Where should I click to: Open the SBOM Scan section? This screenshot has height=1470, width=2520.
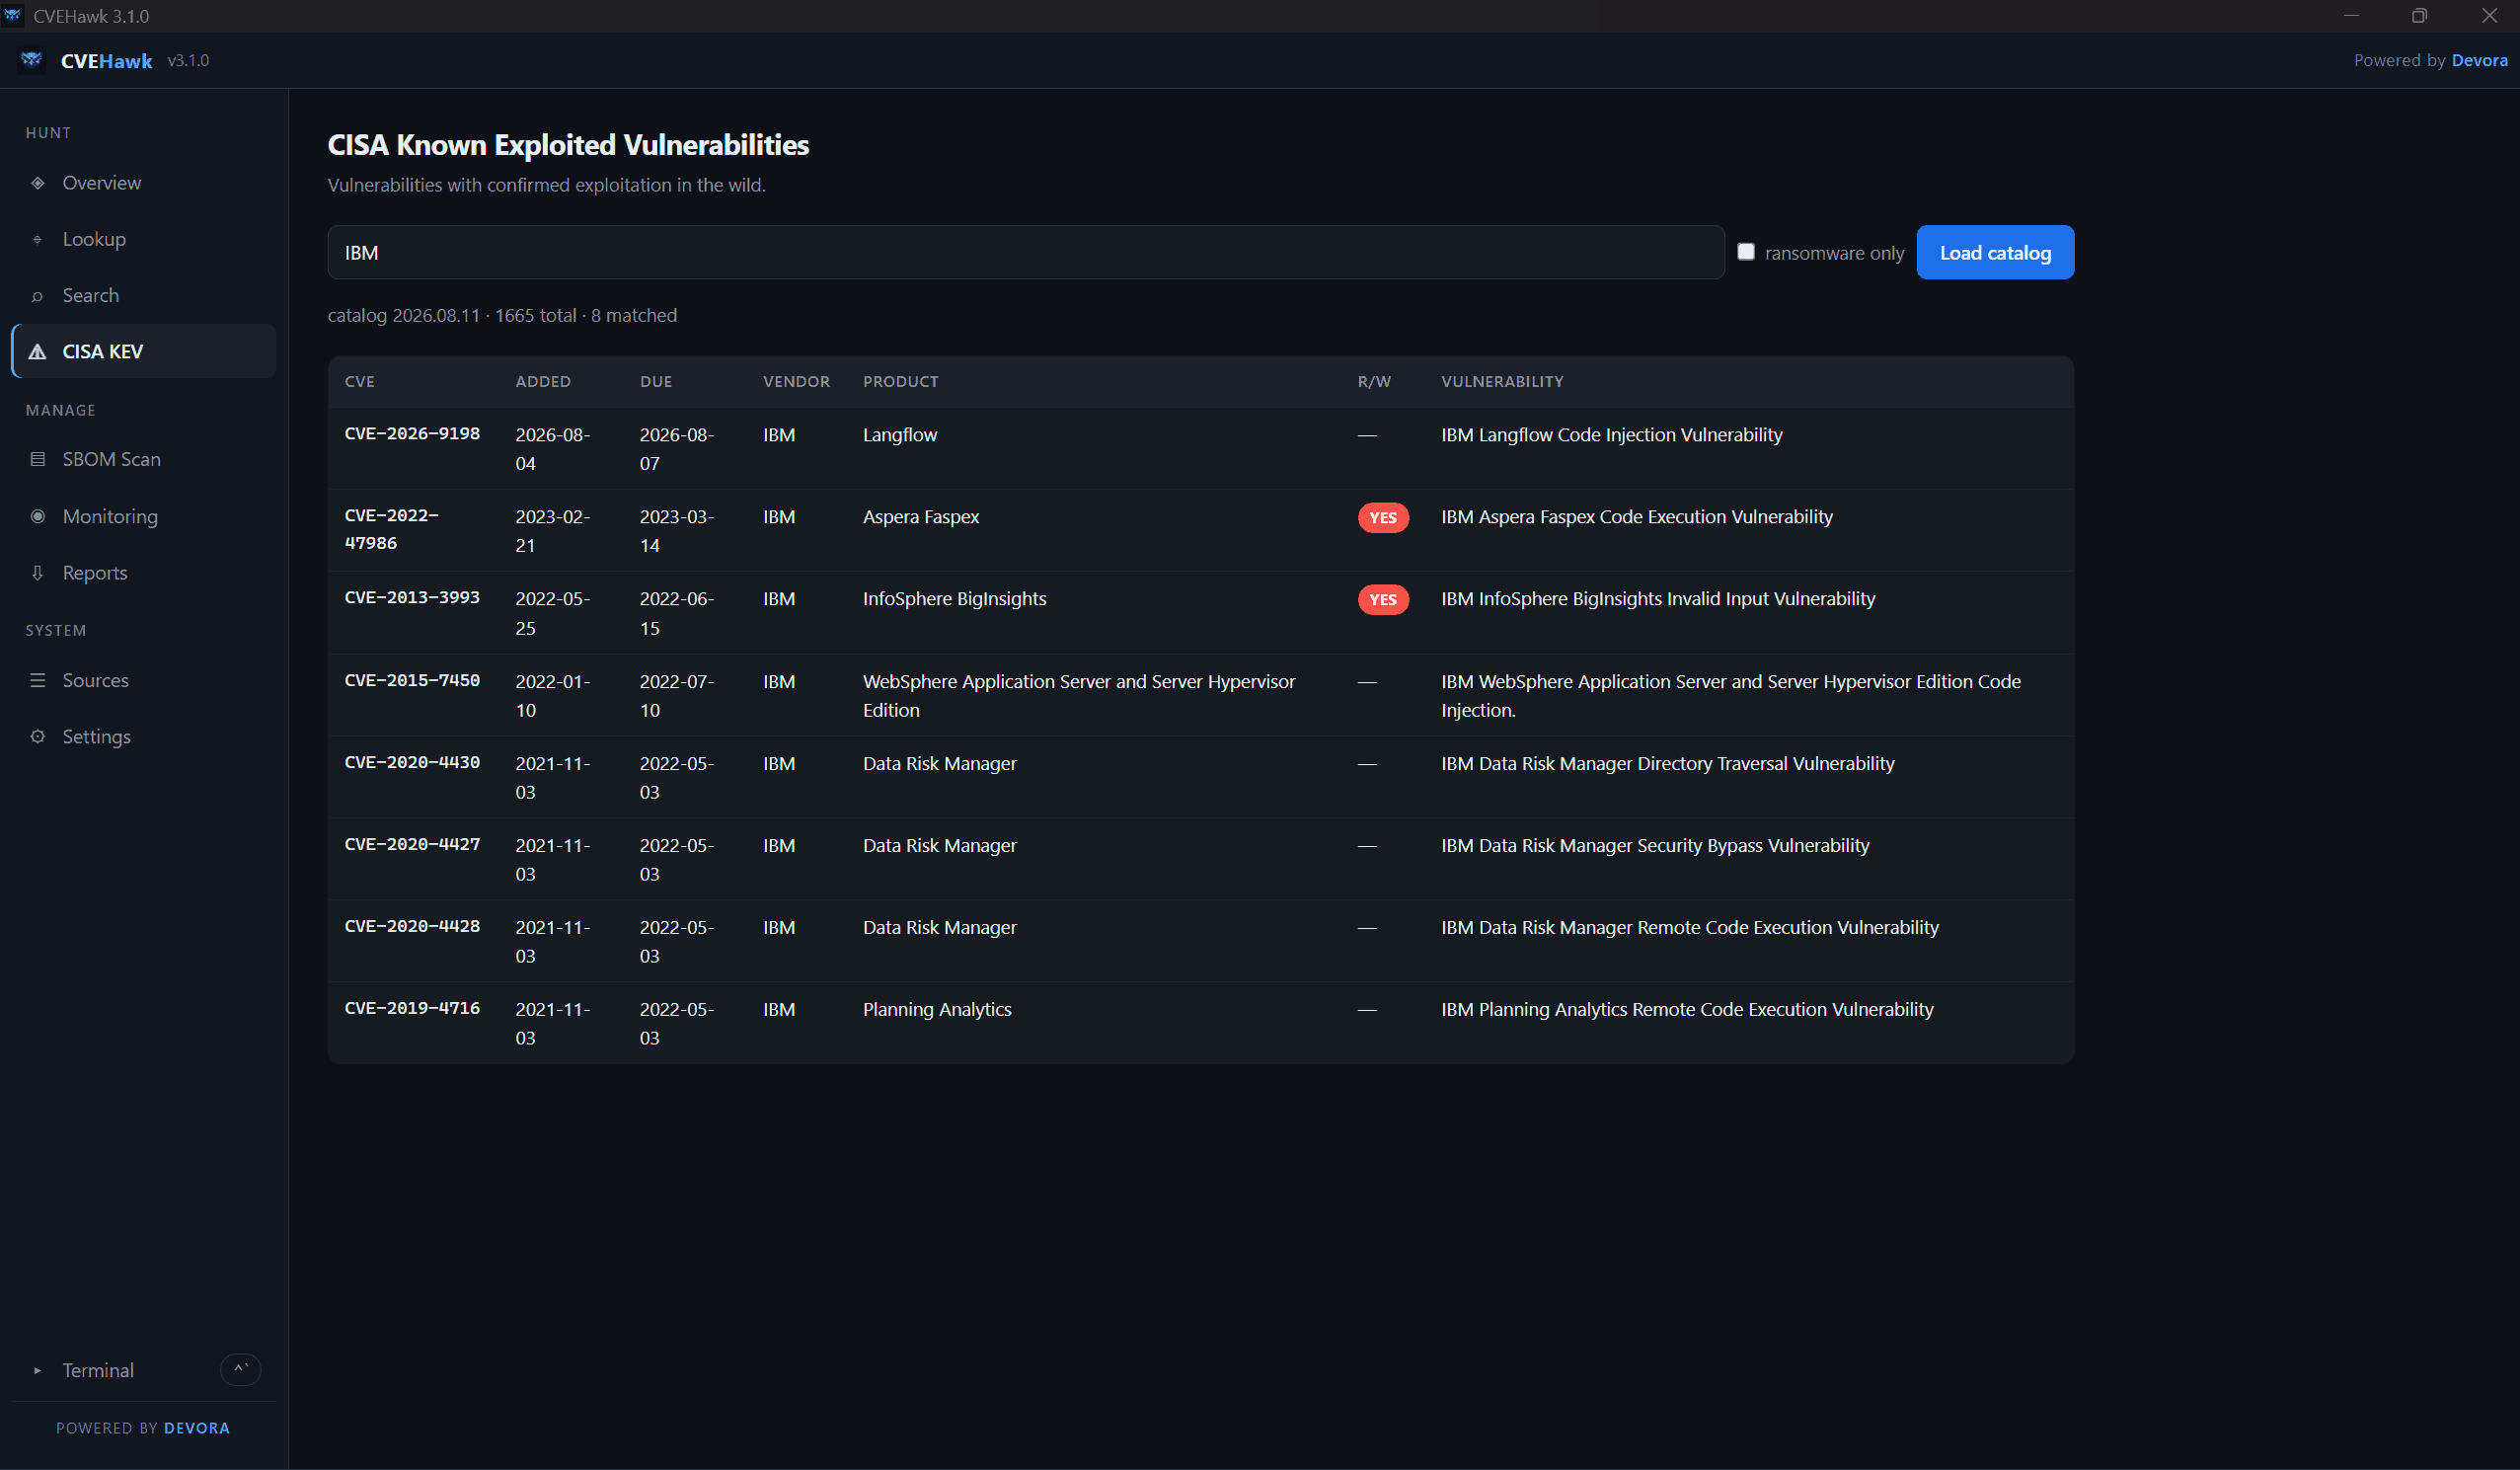pyautogui.click(x=144, y=459)
